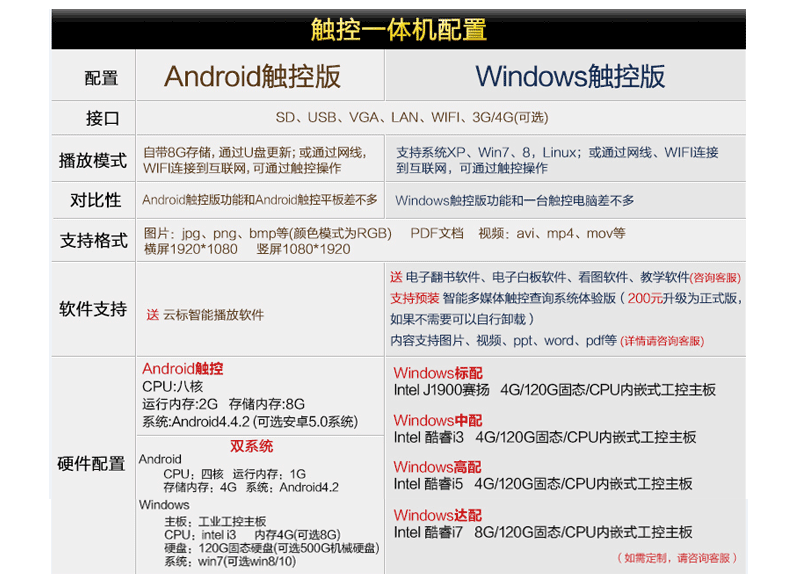The height and width of the screenshot is (579, 790).
Task: Click the red 双系统 heading
Action: point(251,446)
